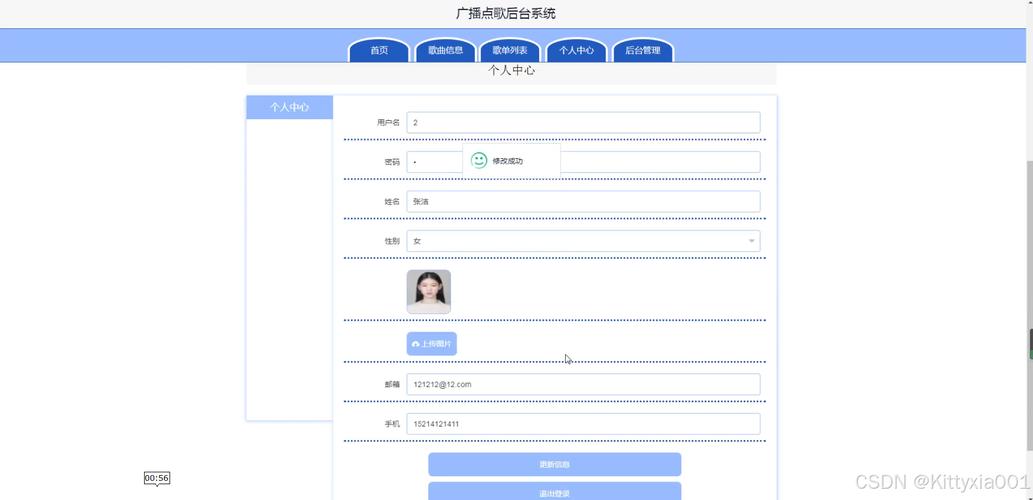Viewport: 1033px width, 500px height.
Task: Open the 后台管理 tab
Action: click(x=642, y=50)
